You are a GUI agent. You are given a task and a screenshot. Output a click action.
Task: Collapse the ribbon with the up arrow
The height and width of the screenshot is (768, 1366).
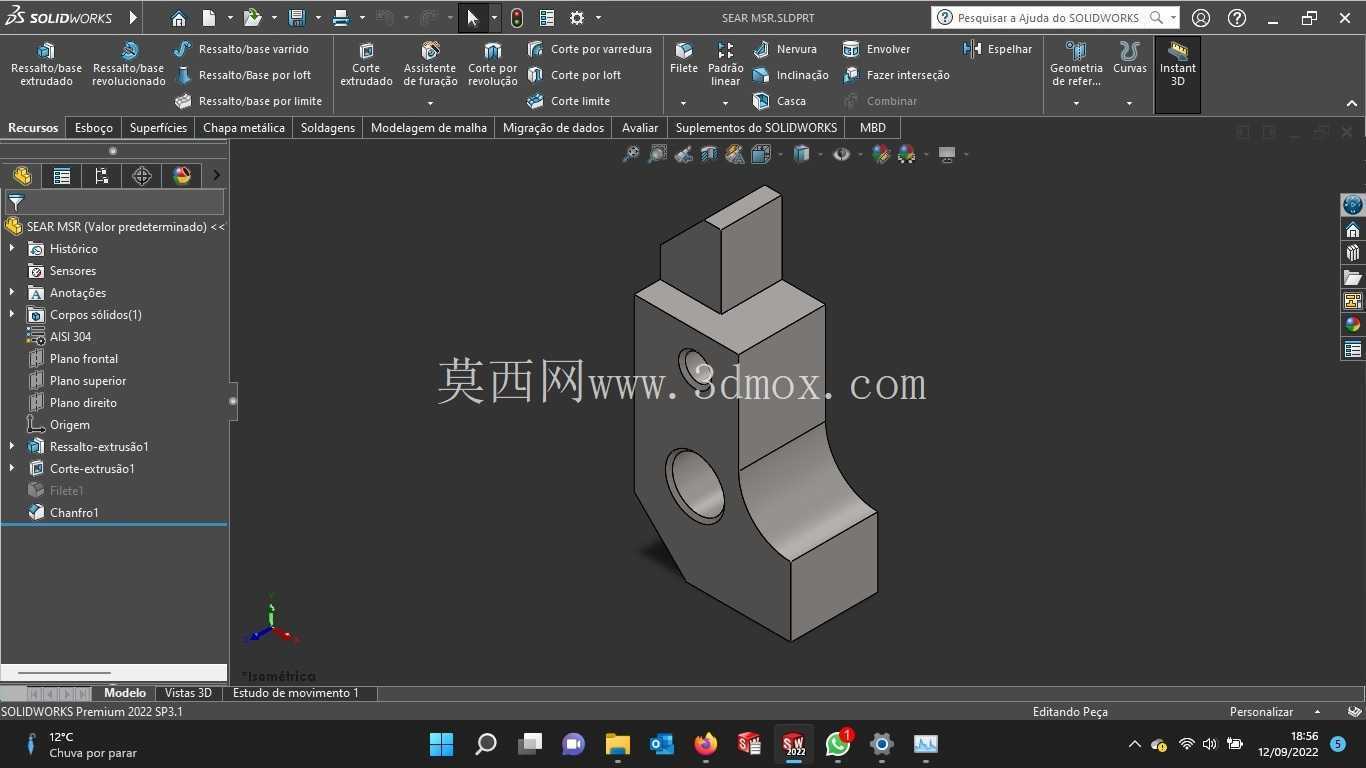[x=1352, y=103]
